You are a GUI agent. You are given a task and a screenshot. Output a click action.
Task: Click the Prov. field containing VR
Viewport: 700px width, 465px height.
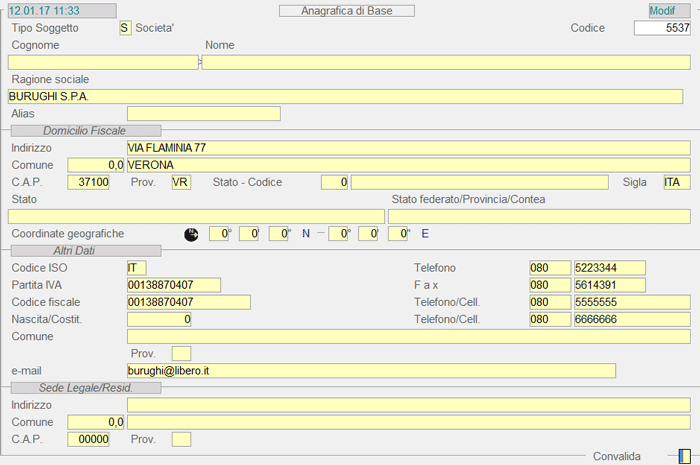[181, 182]
